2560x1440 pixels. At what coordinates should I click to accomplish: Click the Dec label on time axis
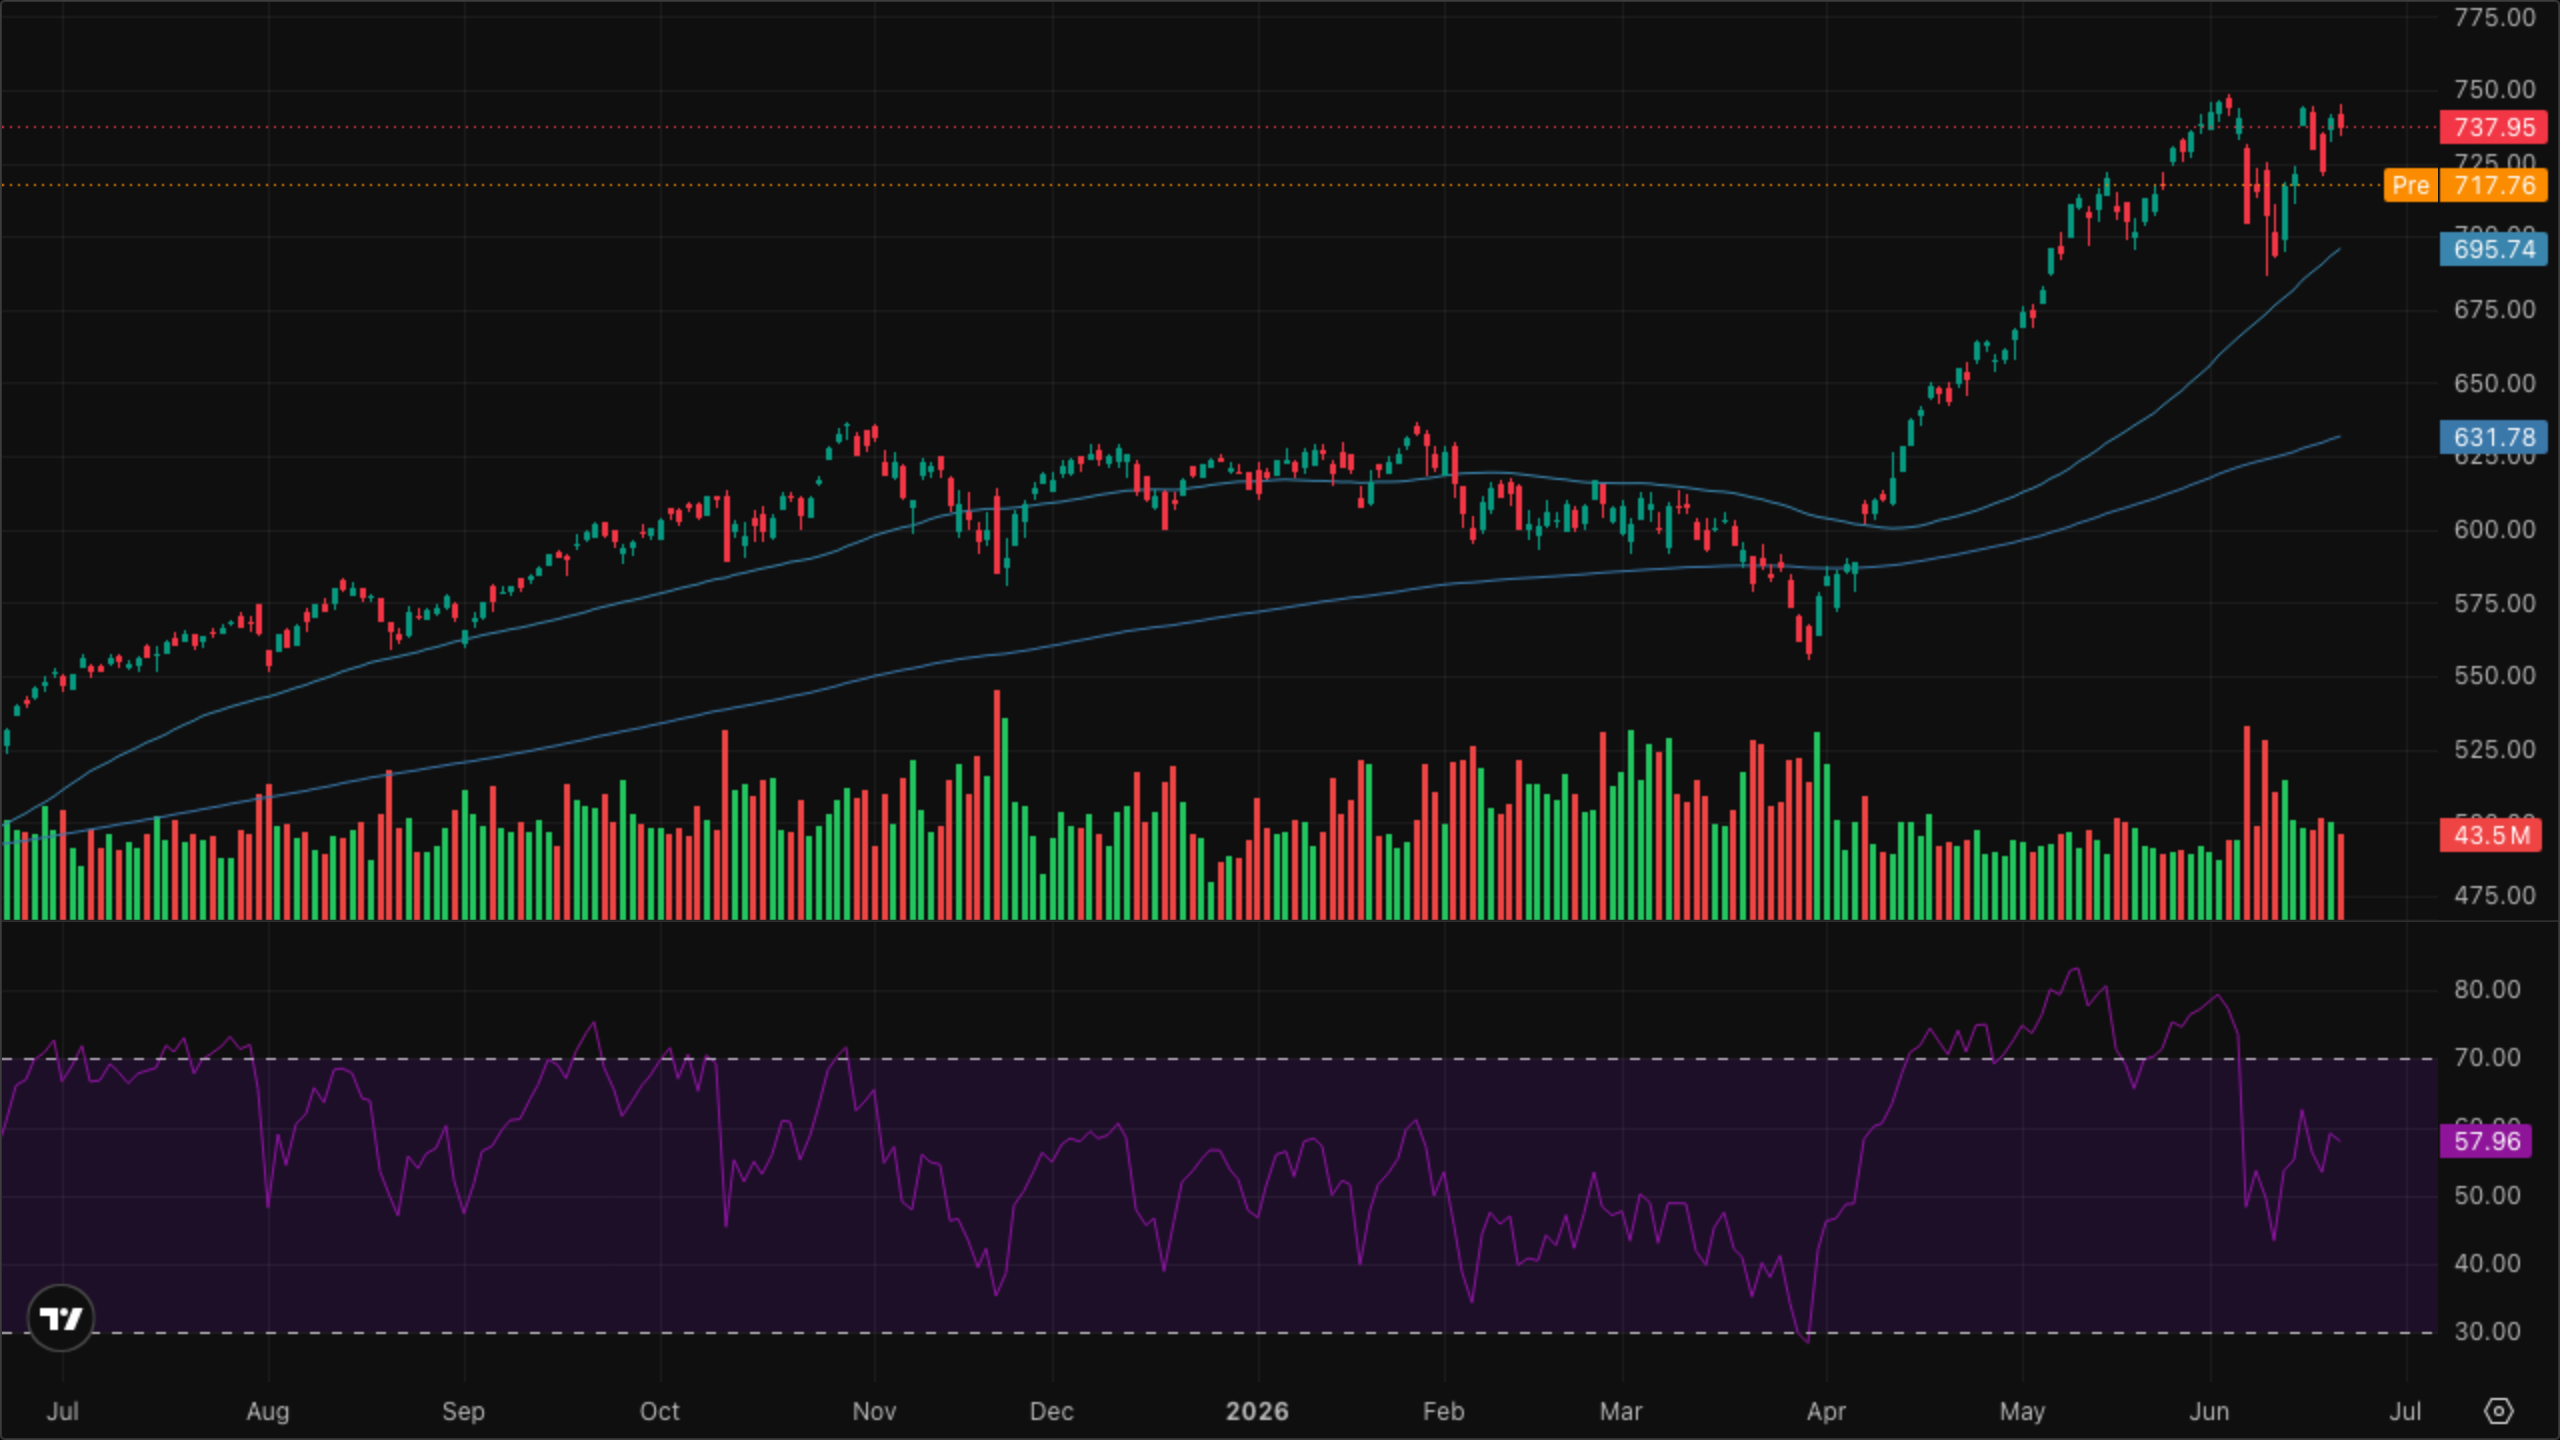(x=1051, y=1411)
